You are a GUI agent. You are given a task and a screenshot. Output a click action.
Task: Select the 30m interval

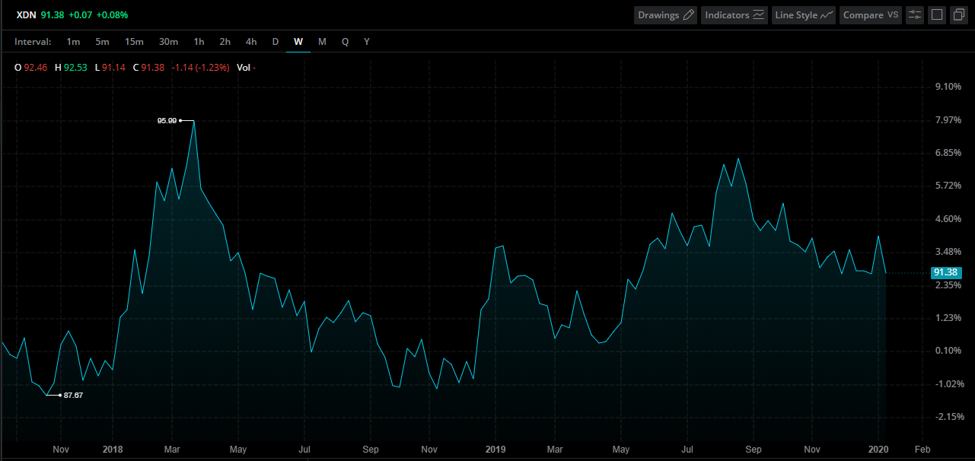pos(168,42)
